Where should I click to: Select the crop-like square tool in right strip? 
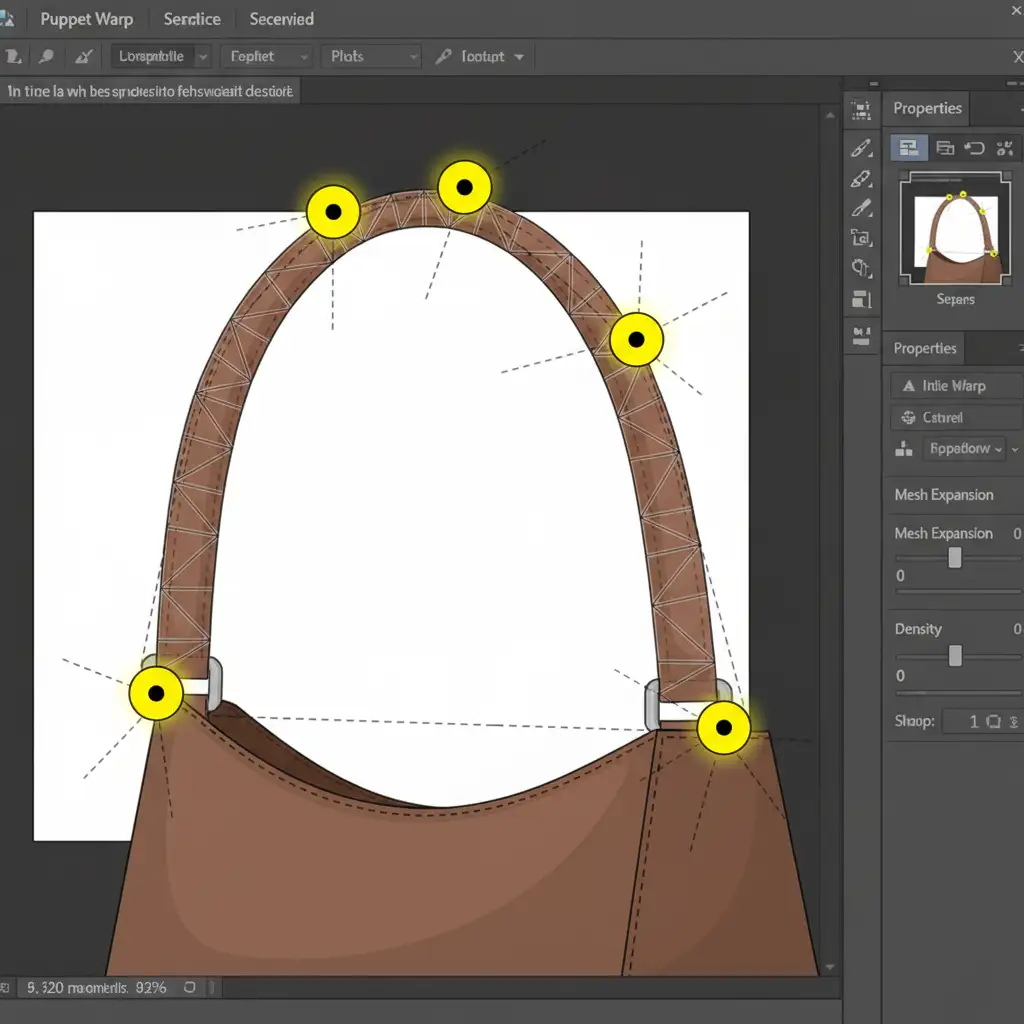pos(860,238)
